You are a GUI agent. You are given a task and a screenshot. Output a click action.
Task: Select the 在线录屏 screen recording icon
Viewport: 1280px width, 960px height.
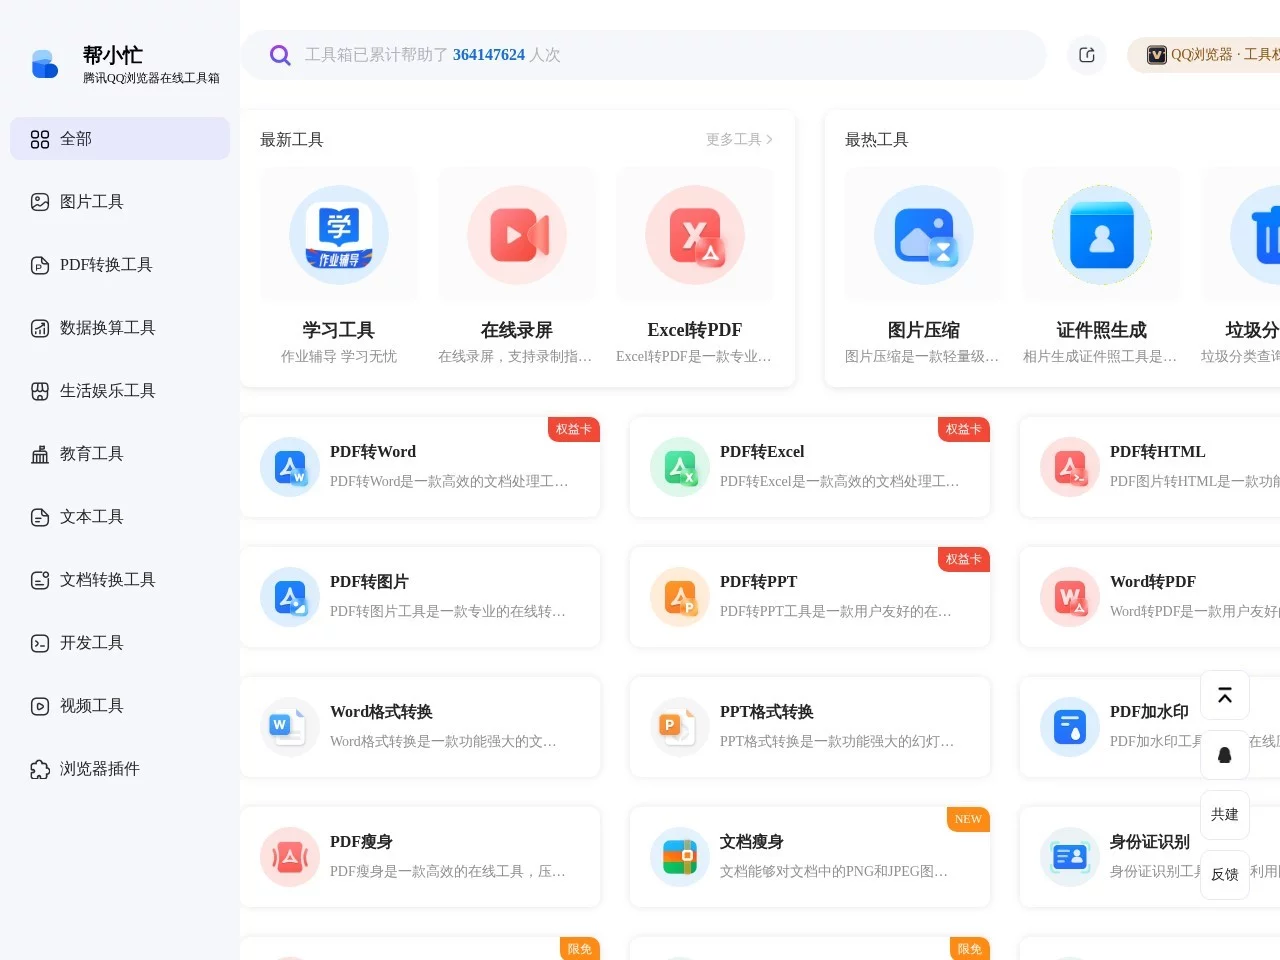coord(517,234)
